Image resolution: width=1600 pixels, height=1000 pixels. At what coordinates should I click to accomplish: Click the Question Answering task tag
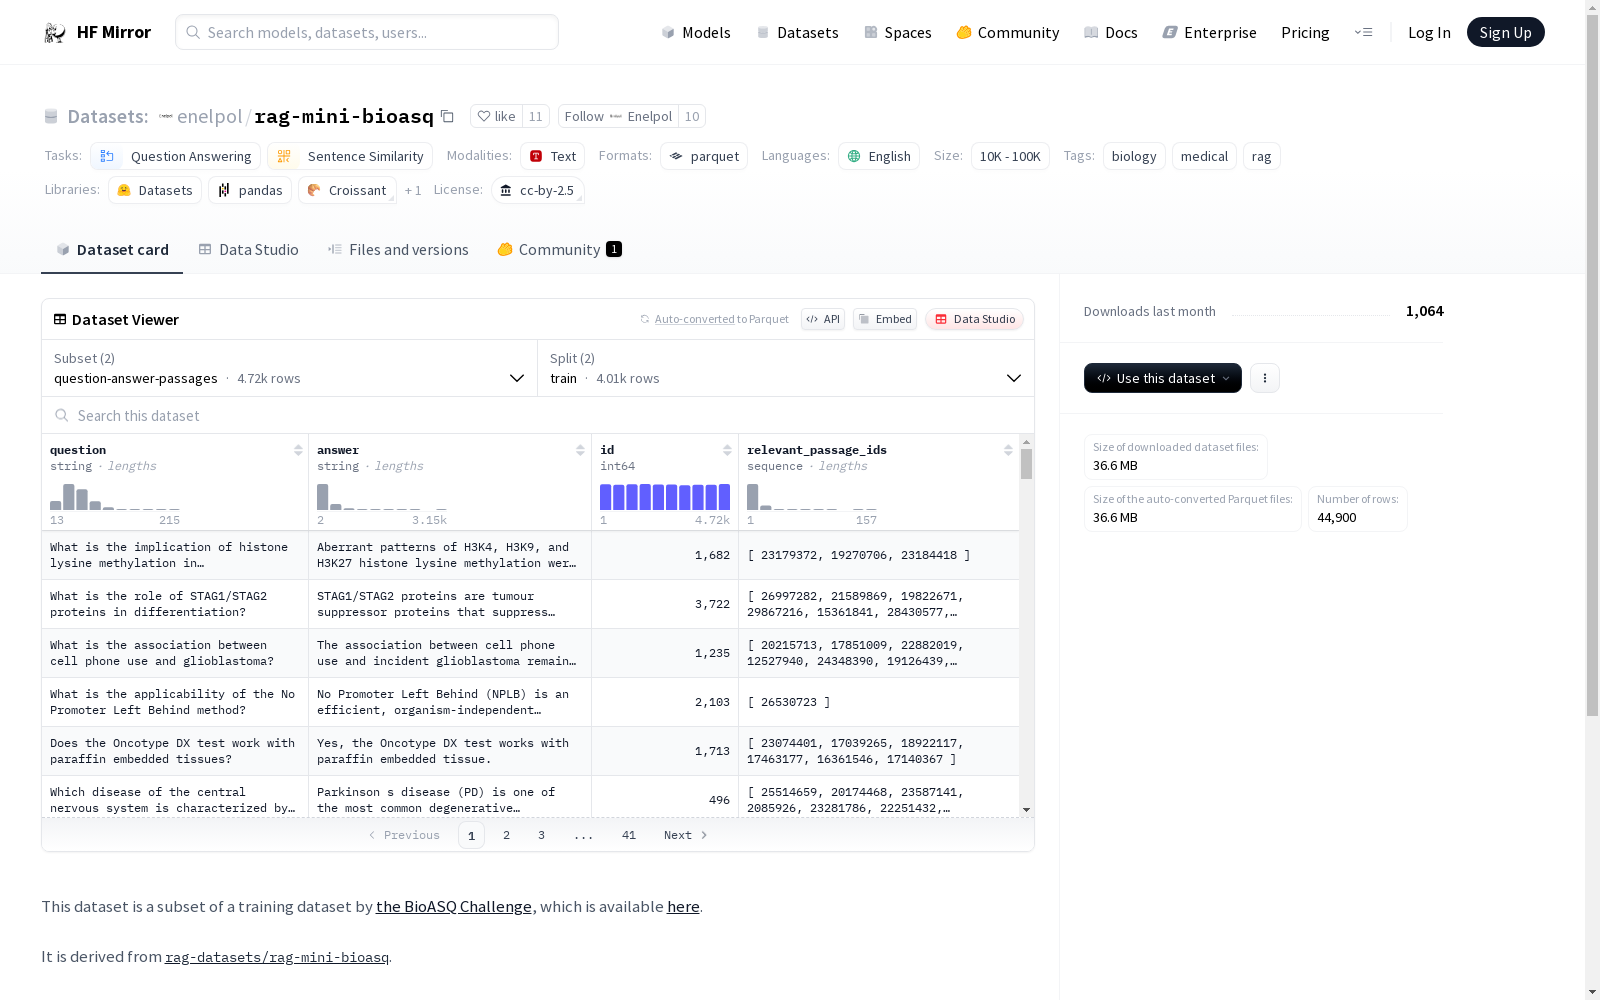[x=176, y=156]
